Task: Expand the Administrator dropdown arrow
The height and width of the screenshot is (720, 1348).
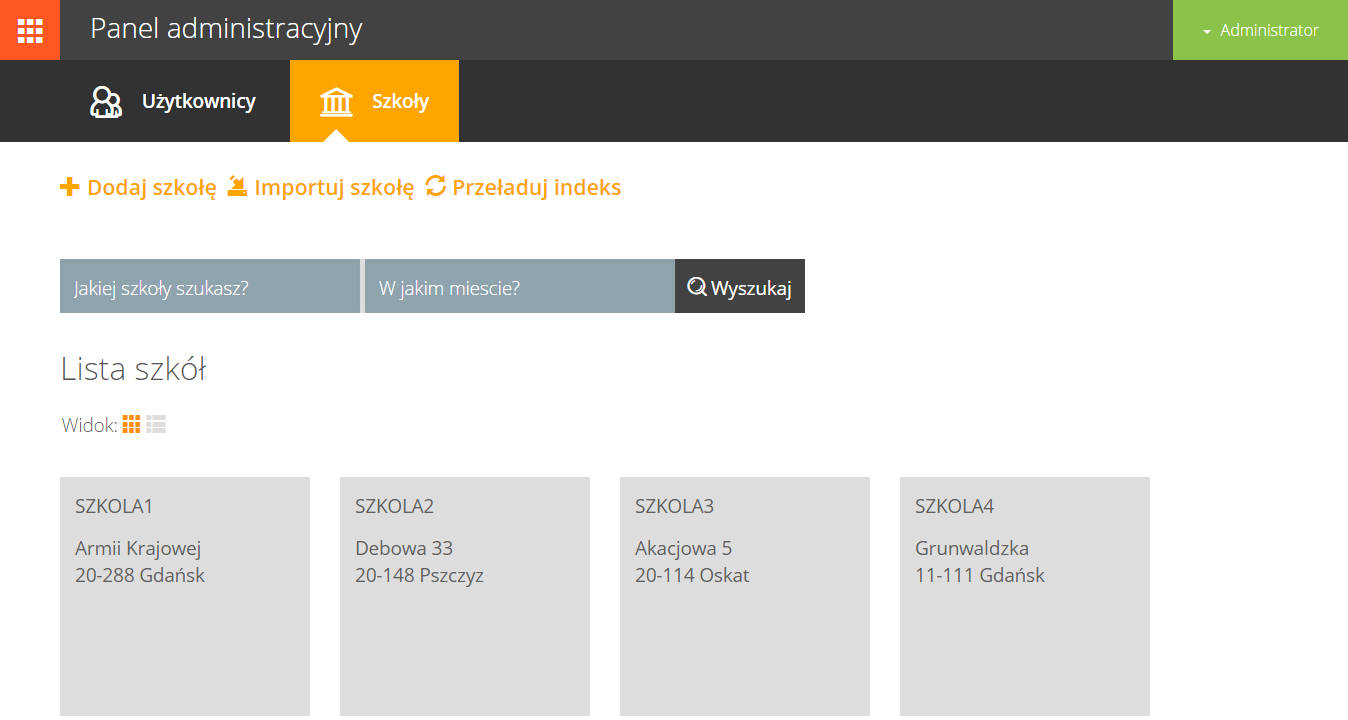Action: [x=1207, y=32]
